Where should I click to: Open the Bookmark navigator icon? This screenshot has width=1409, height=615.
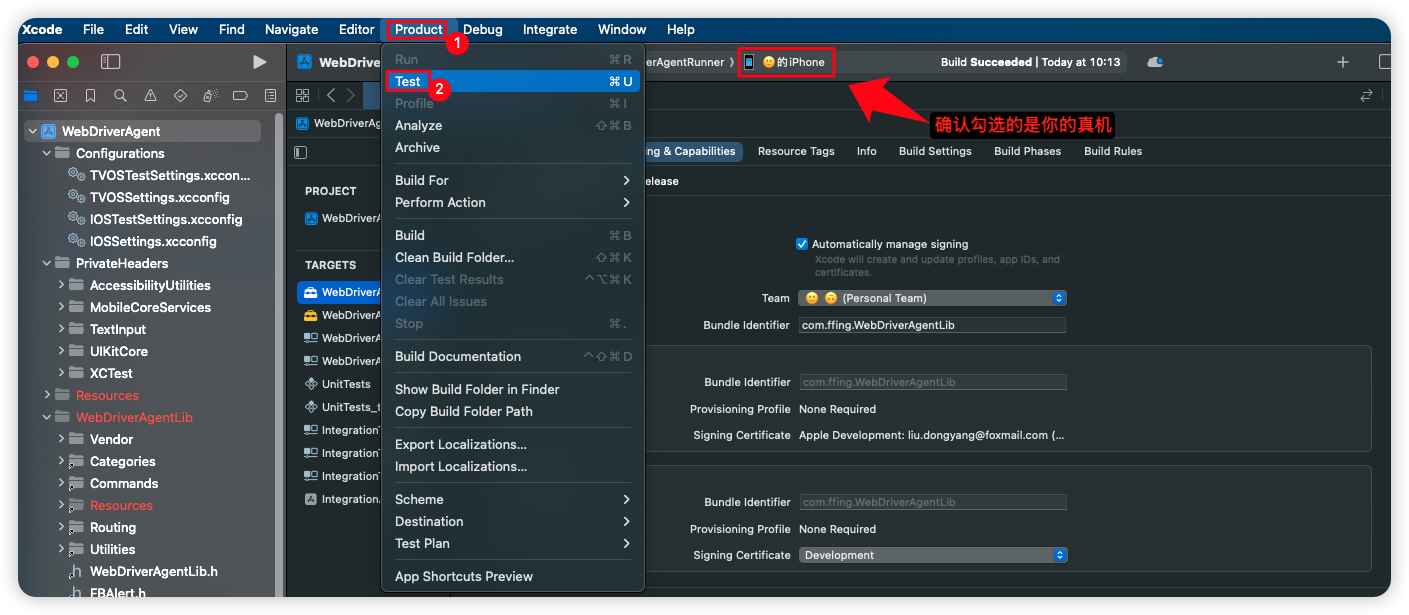coord(90,96)
